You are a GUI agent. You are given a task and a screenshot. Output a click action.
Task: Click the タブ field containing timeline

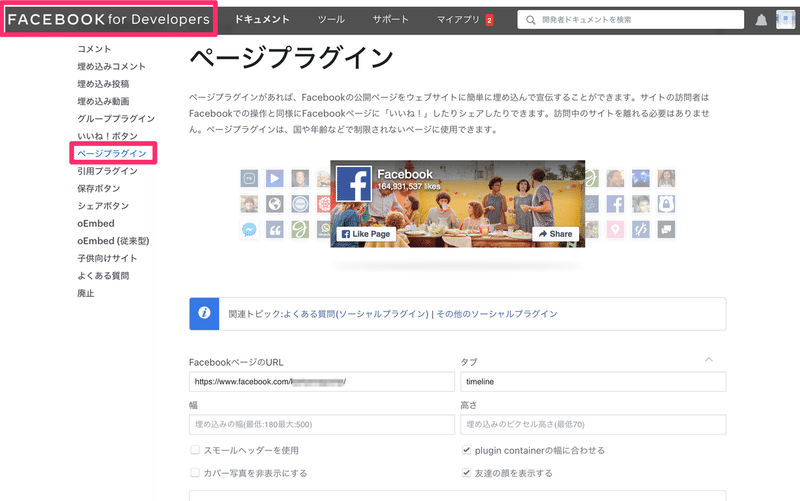593,382
